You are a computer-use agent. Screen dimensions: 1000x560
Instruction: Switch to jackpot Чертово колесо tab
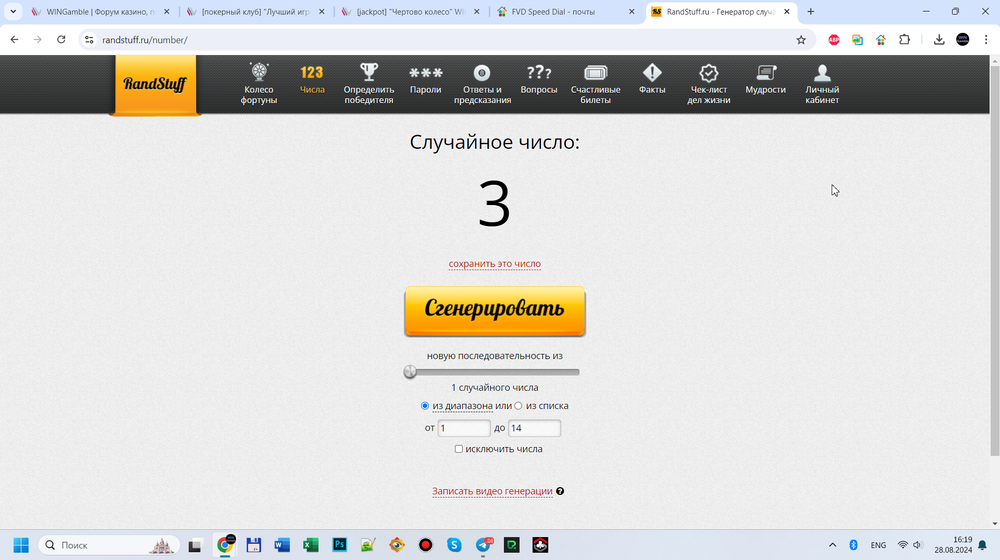[411, 11]
